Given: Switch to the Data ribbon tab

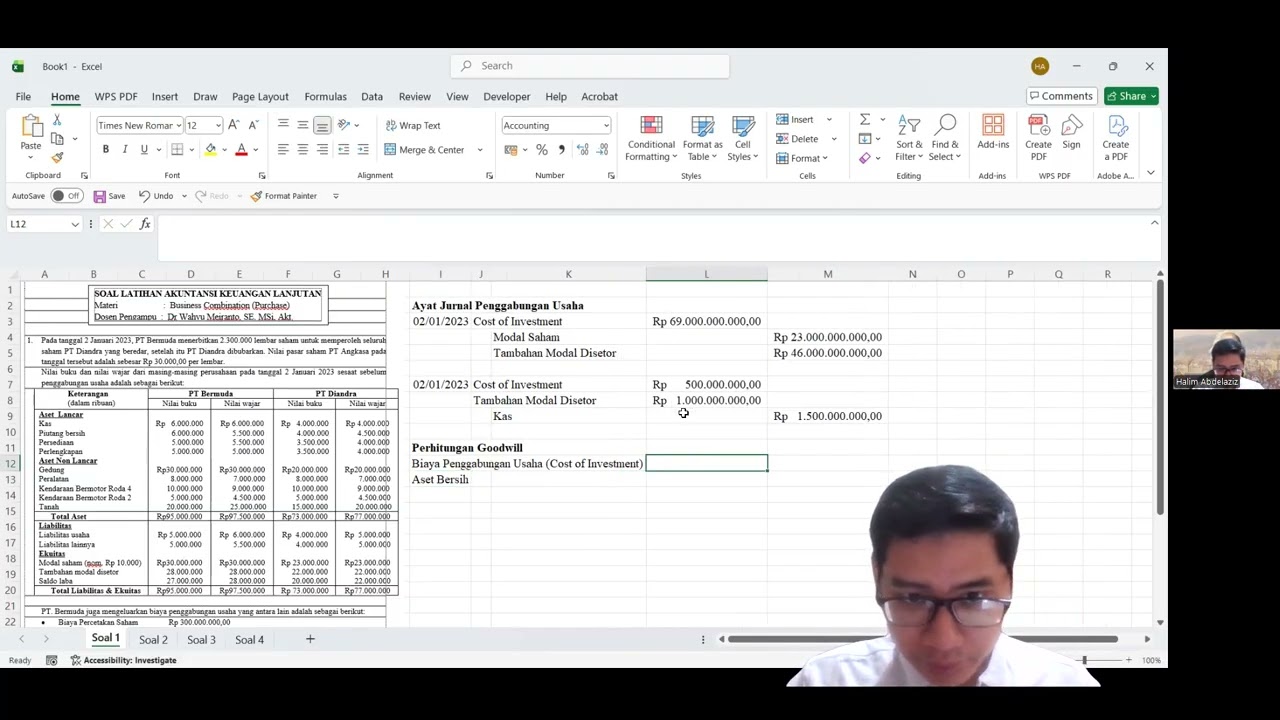Looking at the screenshot, I should point(372,97).
